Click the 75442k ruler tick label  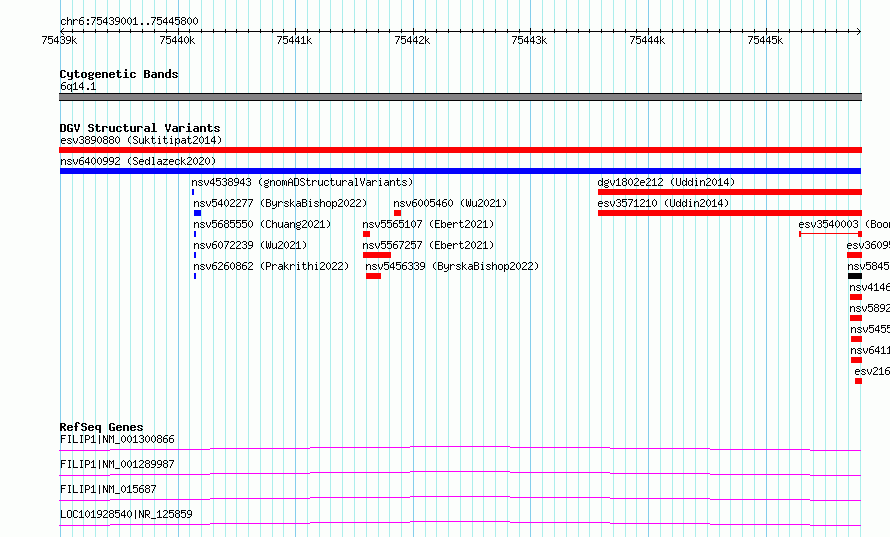tap(412, 40)
